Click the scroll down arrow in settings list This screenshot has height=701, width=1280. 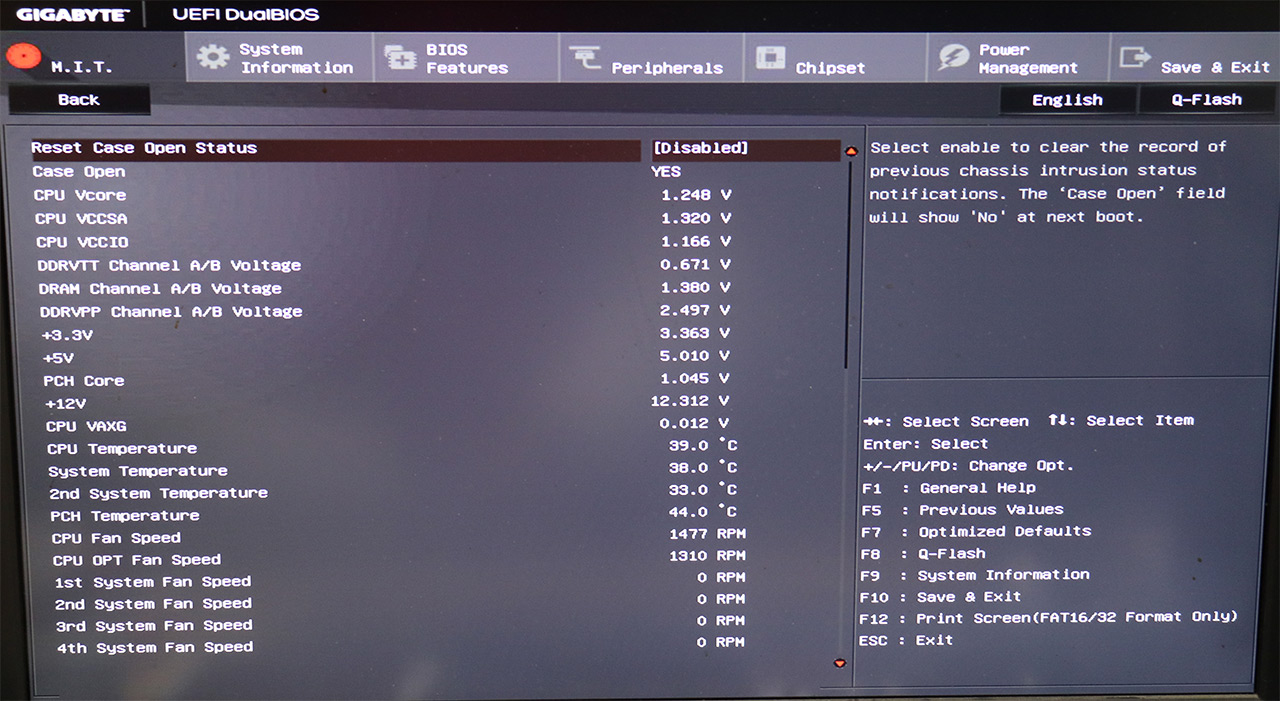click(x=839, y=663)
